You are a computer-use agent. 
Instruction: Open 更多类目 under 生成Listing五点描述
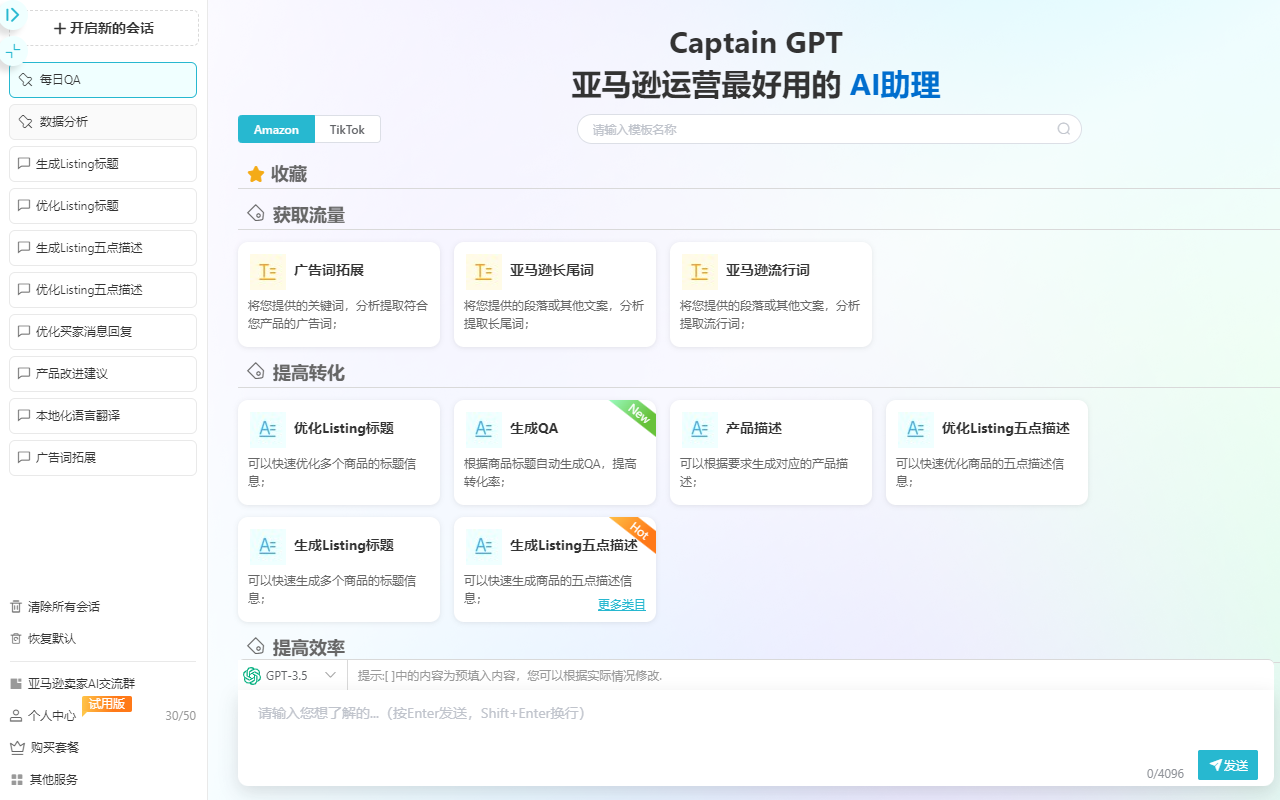621,604
